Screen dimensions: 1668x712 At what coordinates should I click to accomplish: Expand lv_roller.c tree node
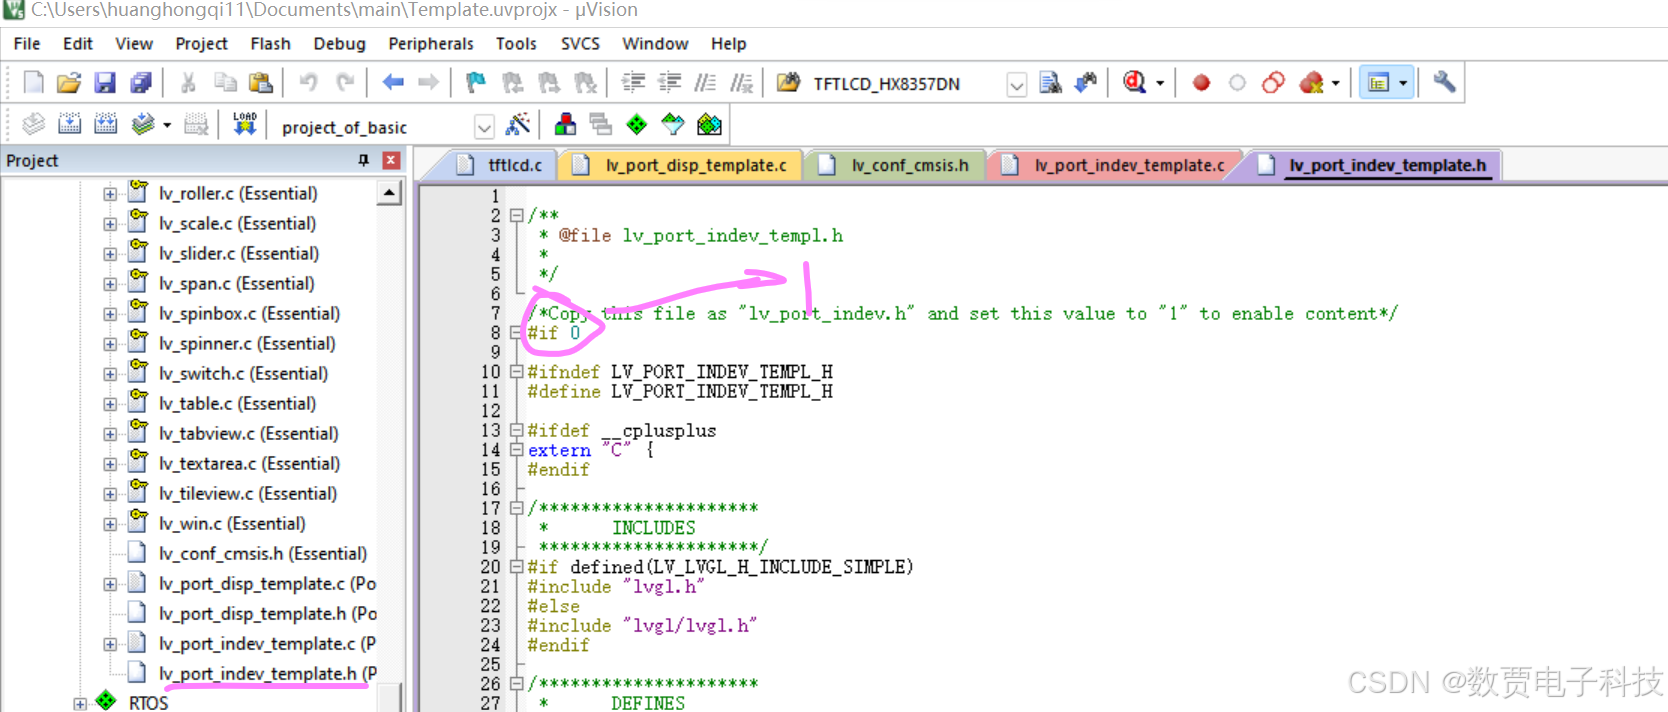pos(110,194)
